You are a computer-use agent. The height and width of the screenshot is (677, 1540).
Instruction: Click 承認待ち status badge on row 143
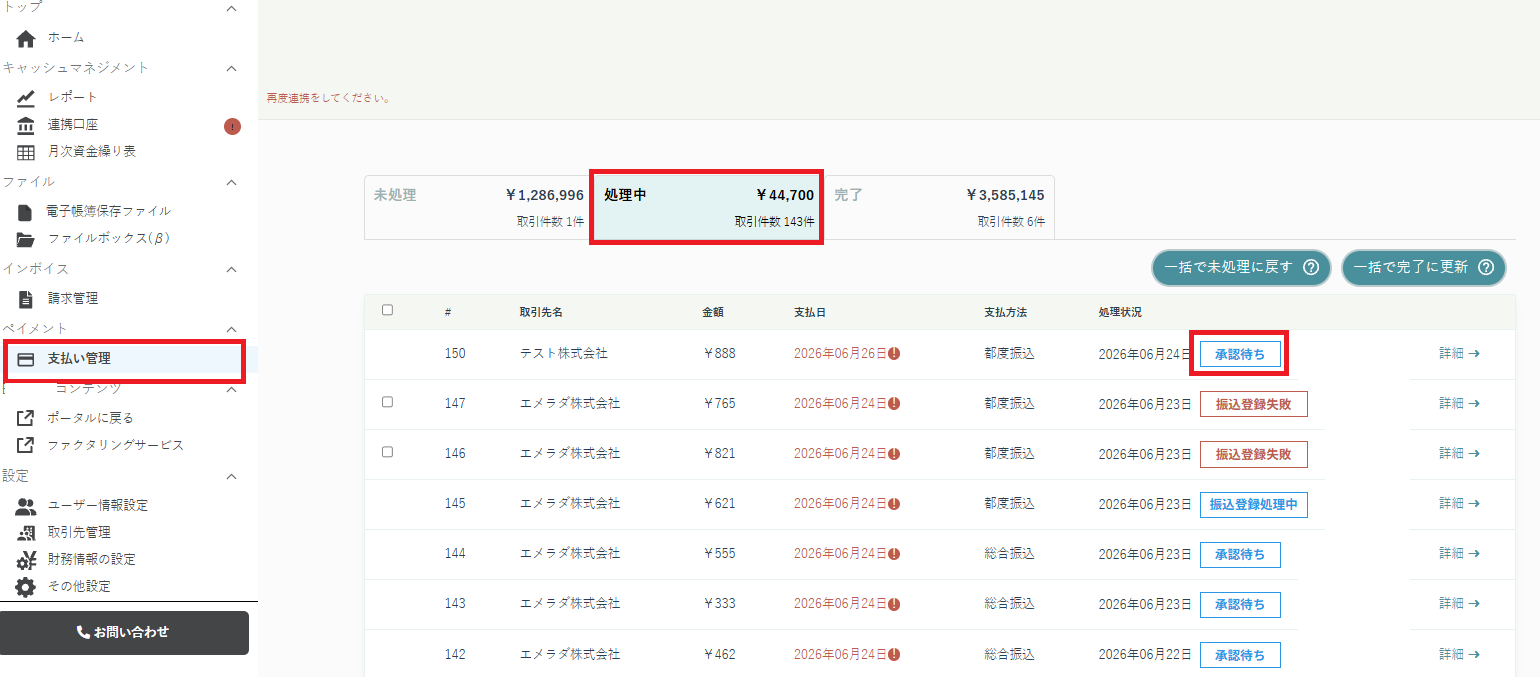[1239, 604]
